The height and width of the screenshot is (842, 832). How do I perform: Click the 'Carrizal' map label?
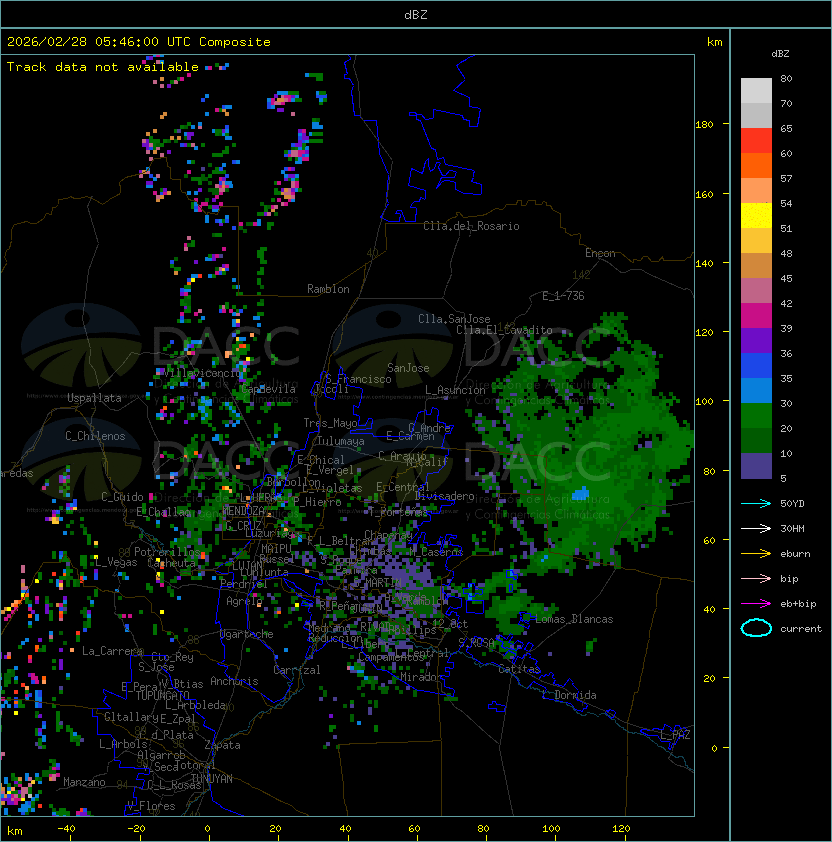pos(297,670)
